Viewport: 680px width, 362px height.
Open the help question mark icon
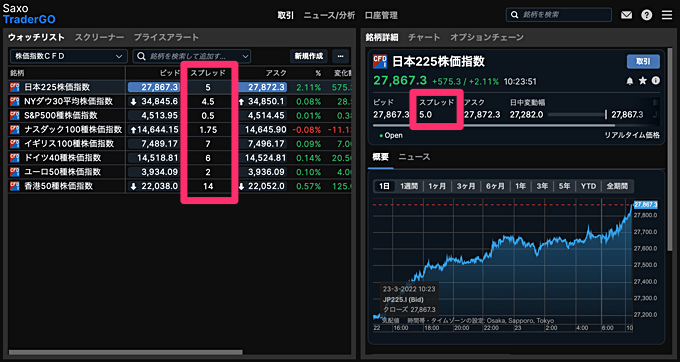pos(647,15)
